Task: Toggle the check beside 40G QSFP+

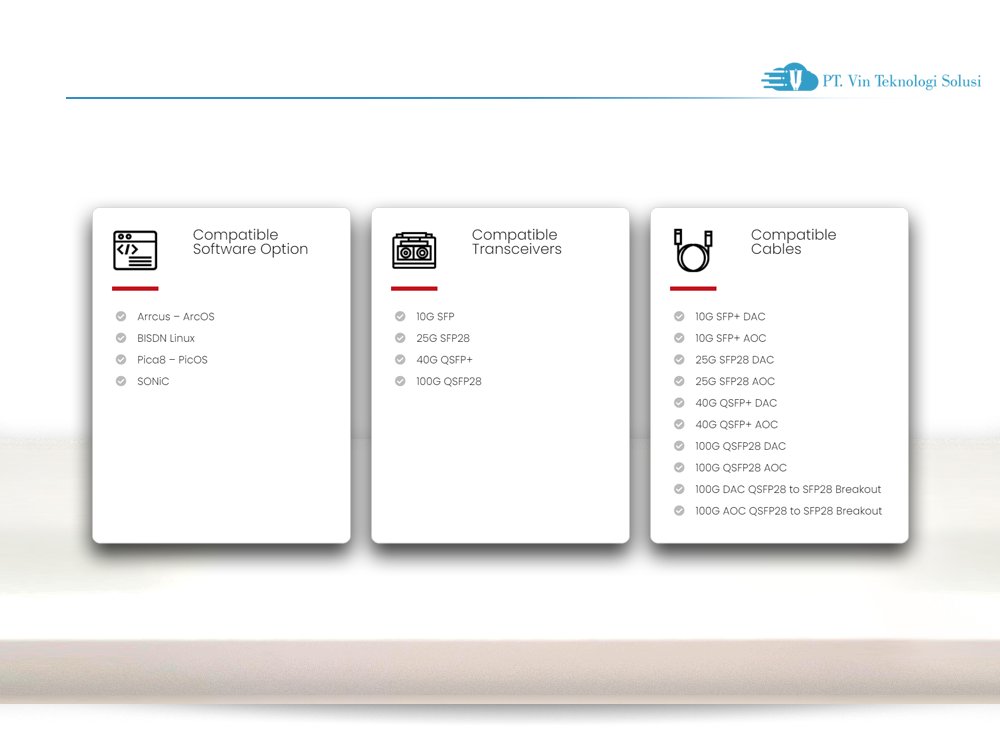Action: 400,359
